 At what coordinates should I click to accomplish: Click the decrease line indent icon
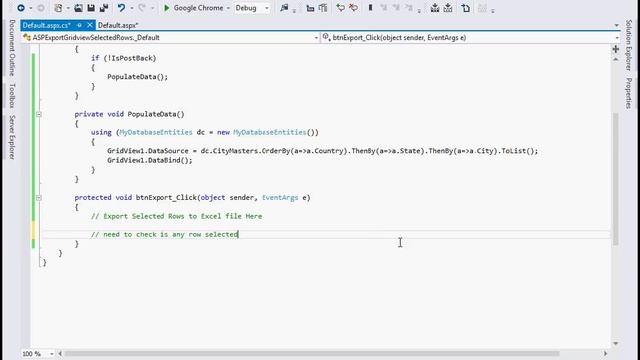(x=310, y=8)
